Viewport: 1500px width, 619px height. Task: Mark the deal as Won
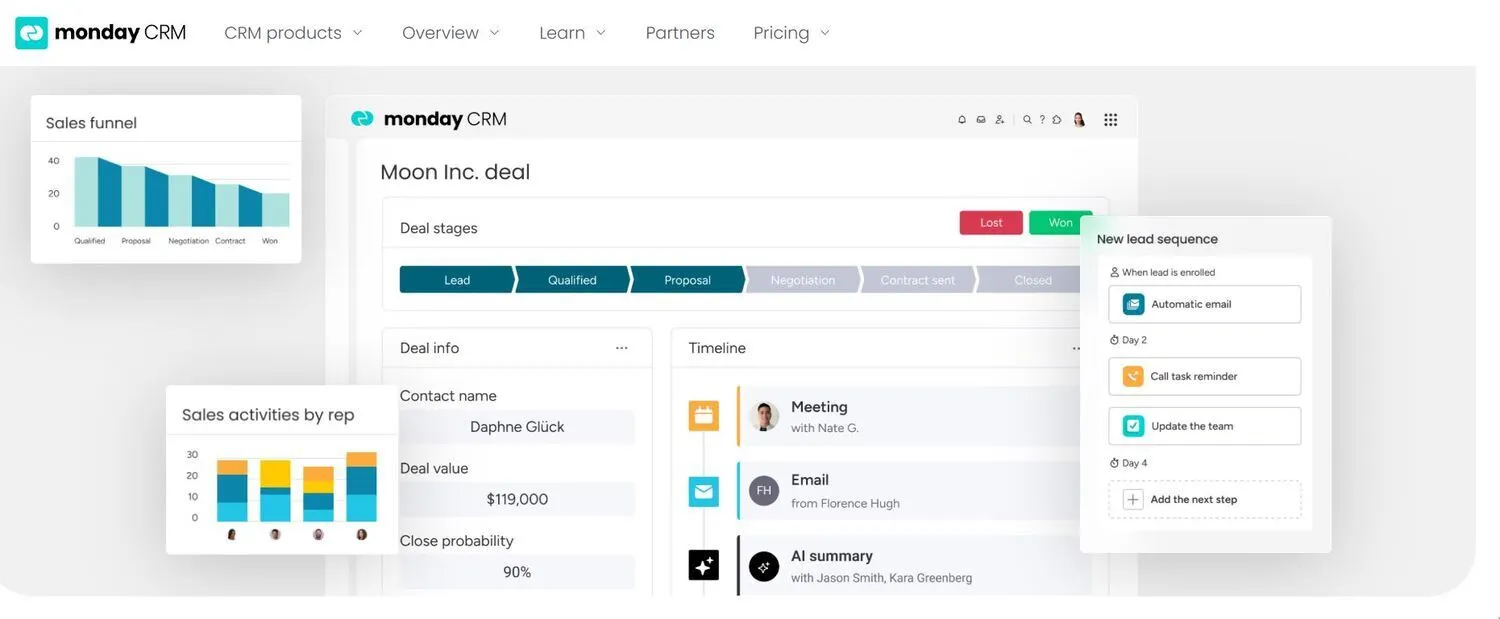pyautogui.click(x=1060, y=223)
